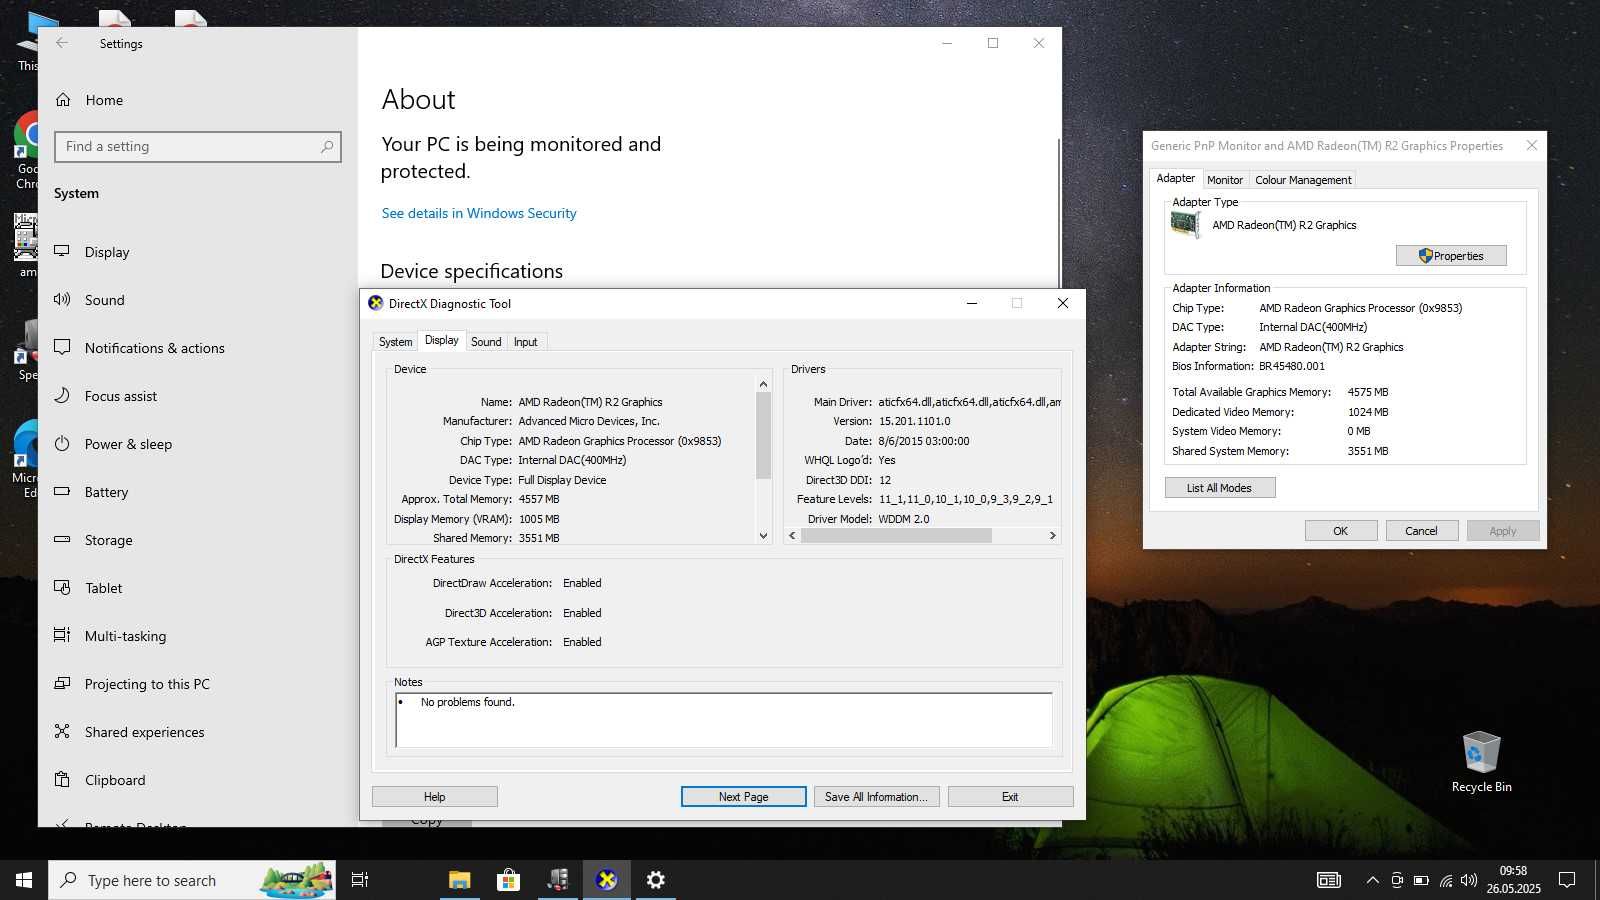The width and height of the screenshot is (1600, 900).
Task: Open Projecting to this PC settings
Action: [147, 684]
